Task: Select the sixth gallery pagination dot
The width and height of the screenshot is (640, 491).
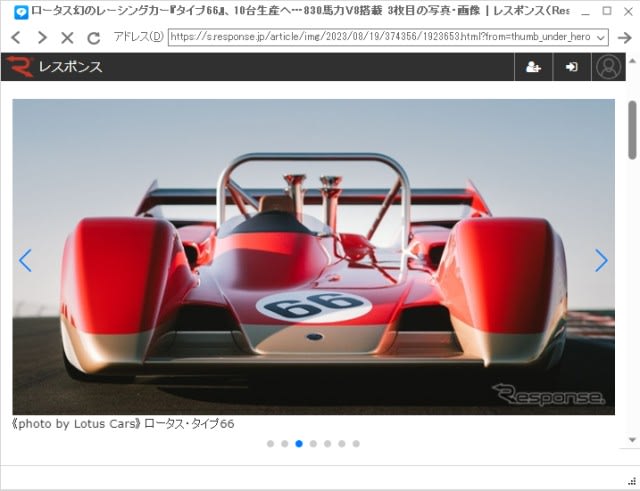Action: [342, 444]
